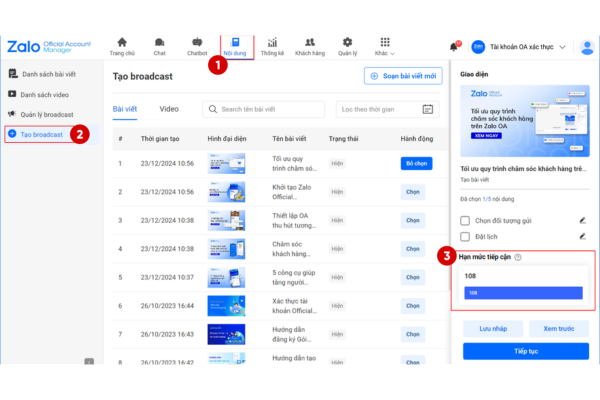Open thumbnail of Hướng dẫn đăng ký Gói article

tap(226, 334)
